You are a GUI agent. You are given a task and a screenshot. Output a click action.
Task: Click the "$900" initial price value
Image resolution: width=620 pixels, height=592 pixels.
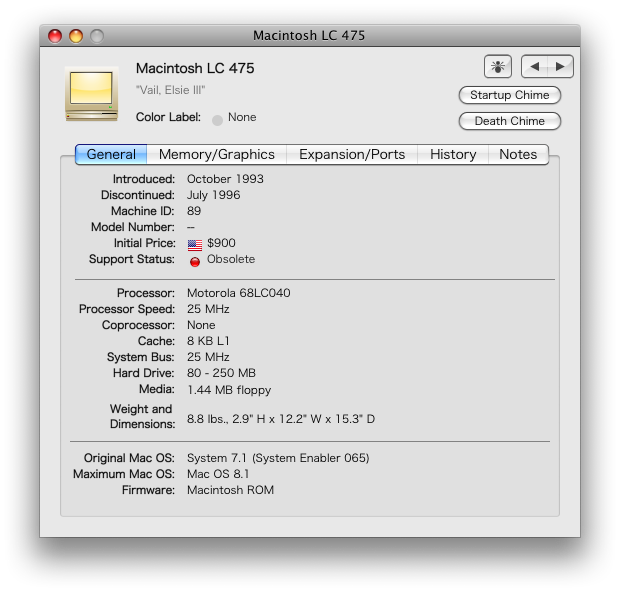pos(221,243)
